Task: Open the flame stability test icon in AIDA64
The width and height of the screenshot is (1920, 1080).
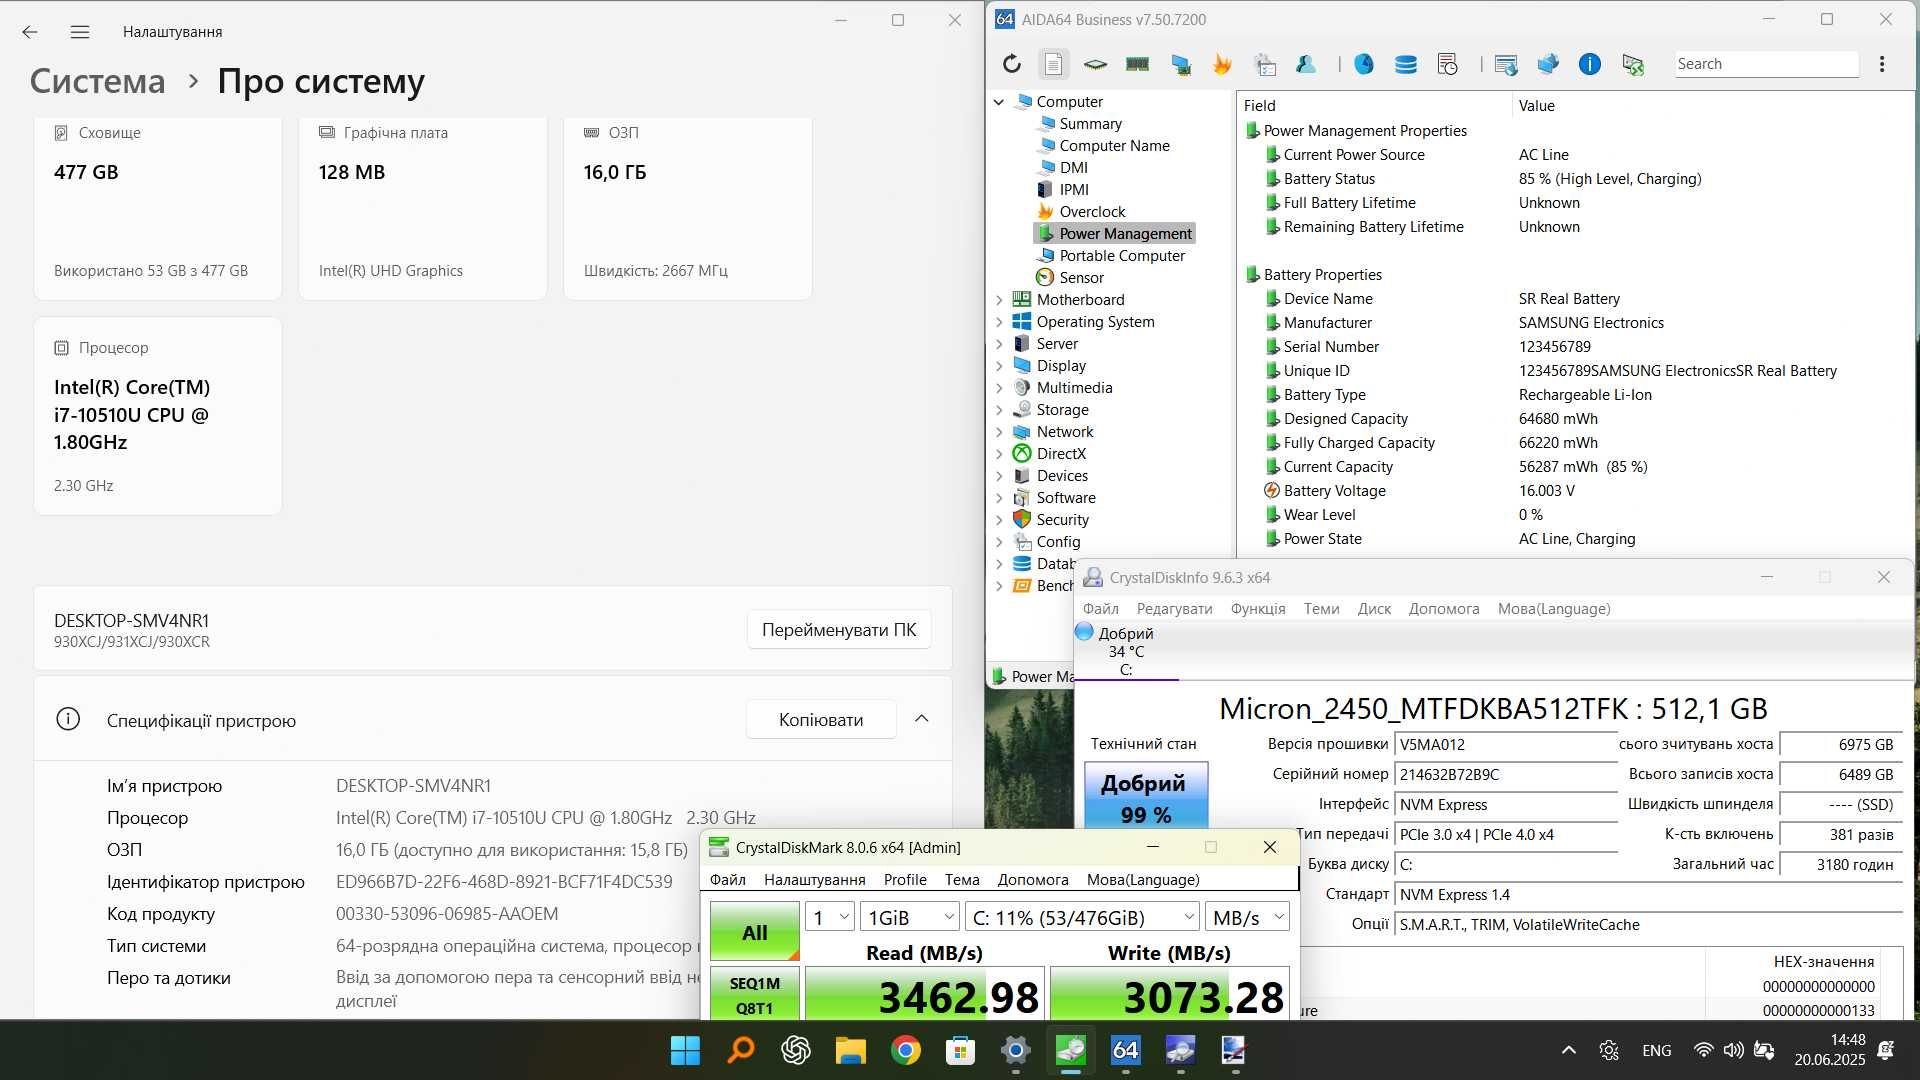Action: click(1222, 64)
